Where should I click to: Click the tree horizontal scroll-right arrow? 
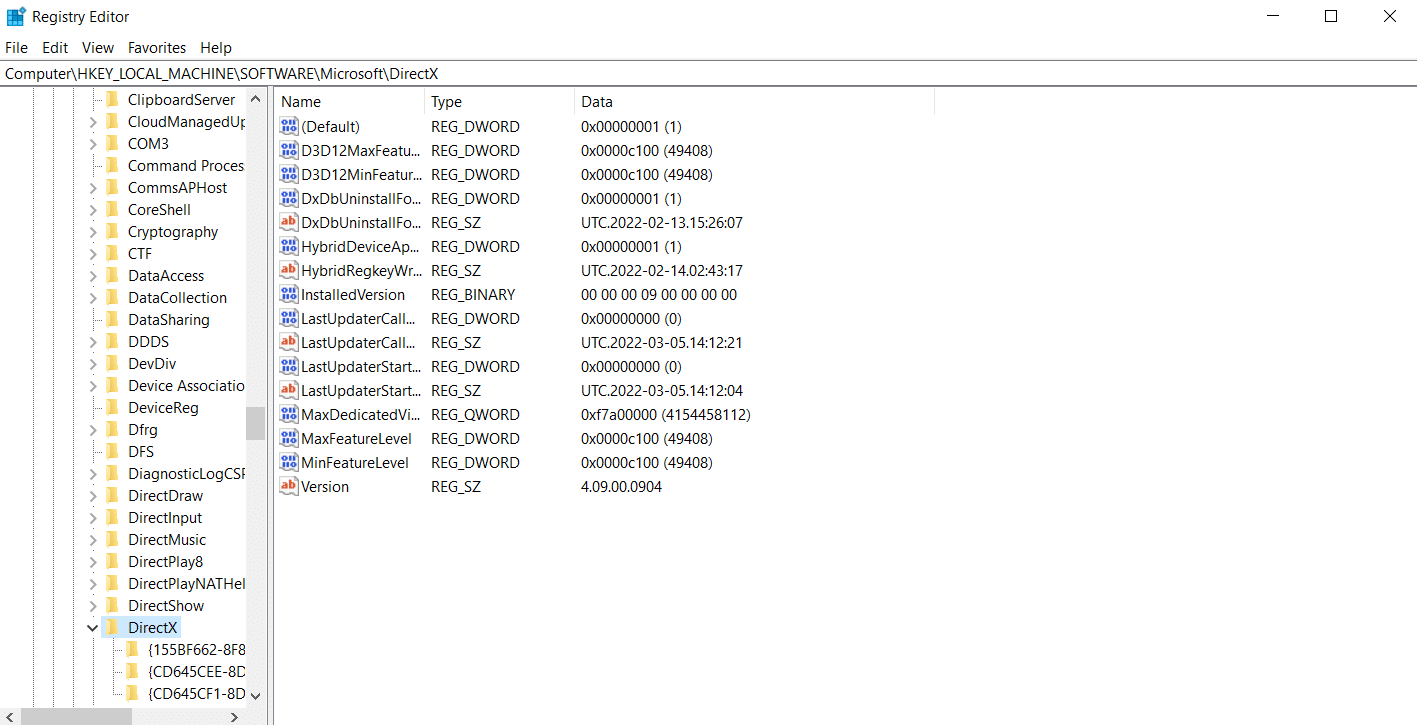pos(235,716)
